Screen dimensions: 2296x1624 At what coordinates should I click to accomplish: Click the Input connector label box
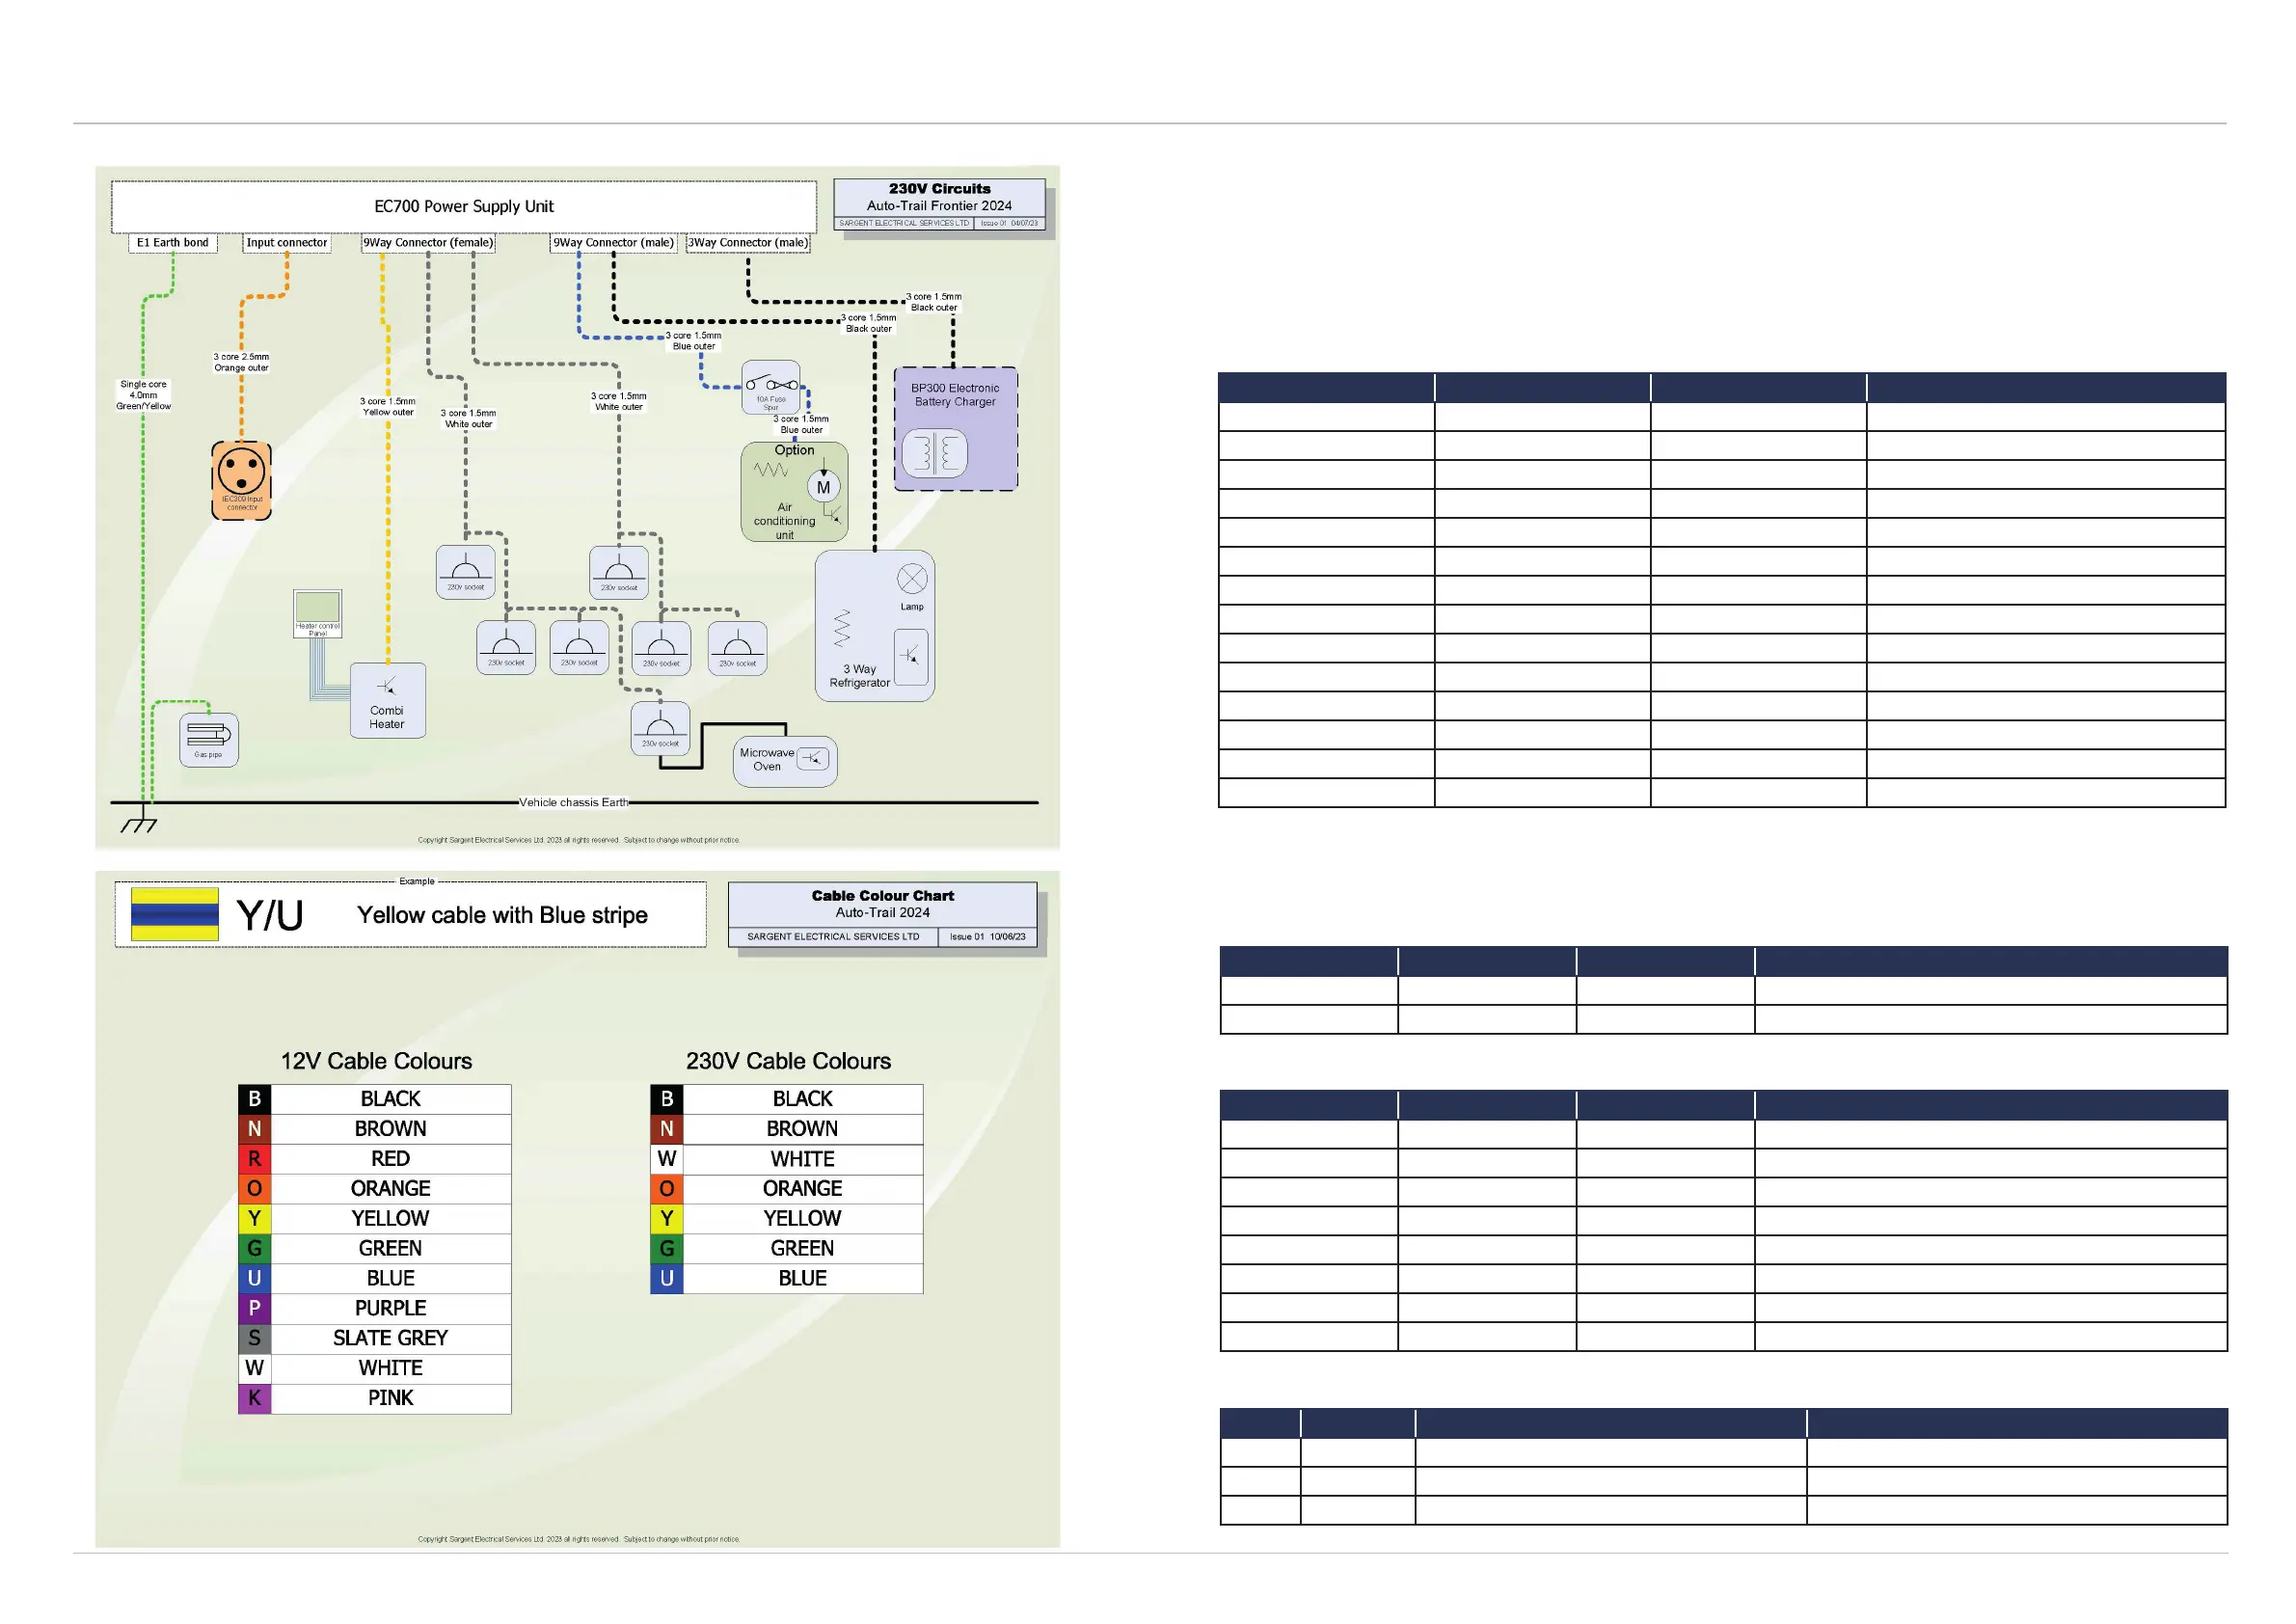287,243
